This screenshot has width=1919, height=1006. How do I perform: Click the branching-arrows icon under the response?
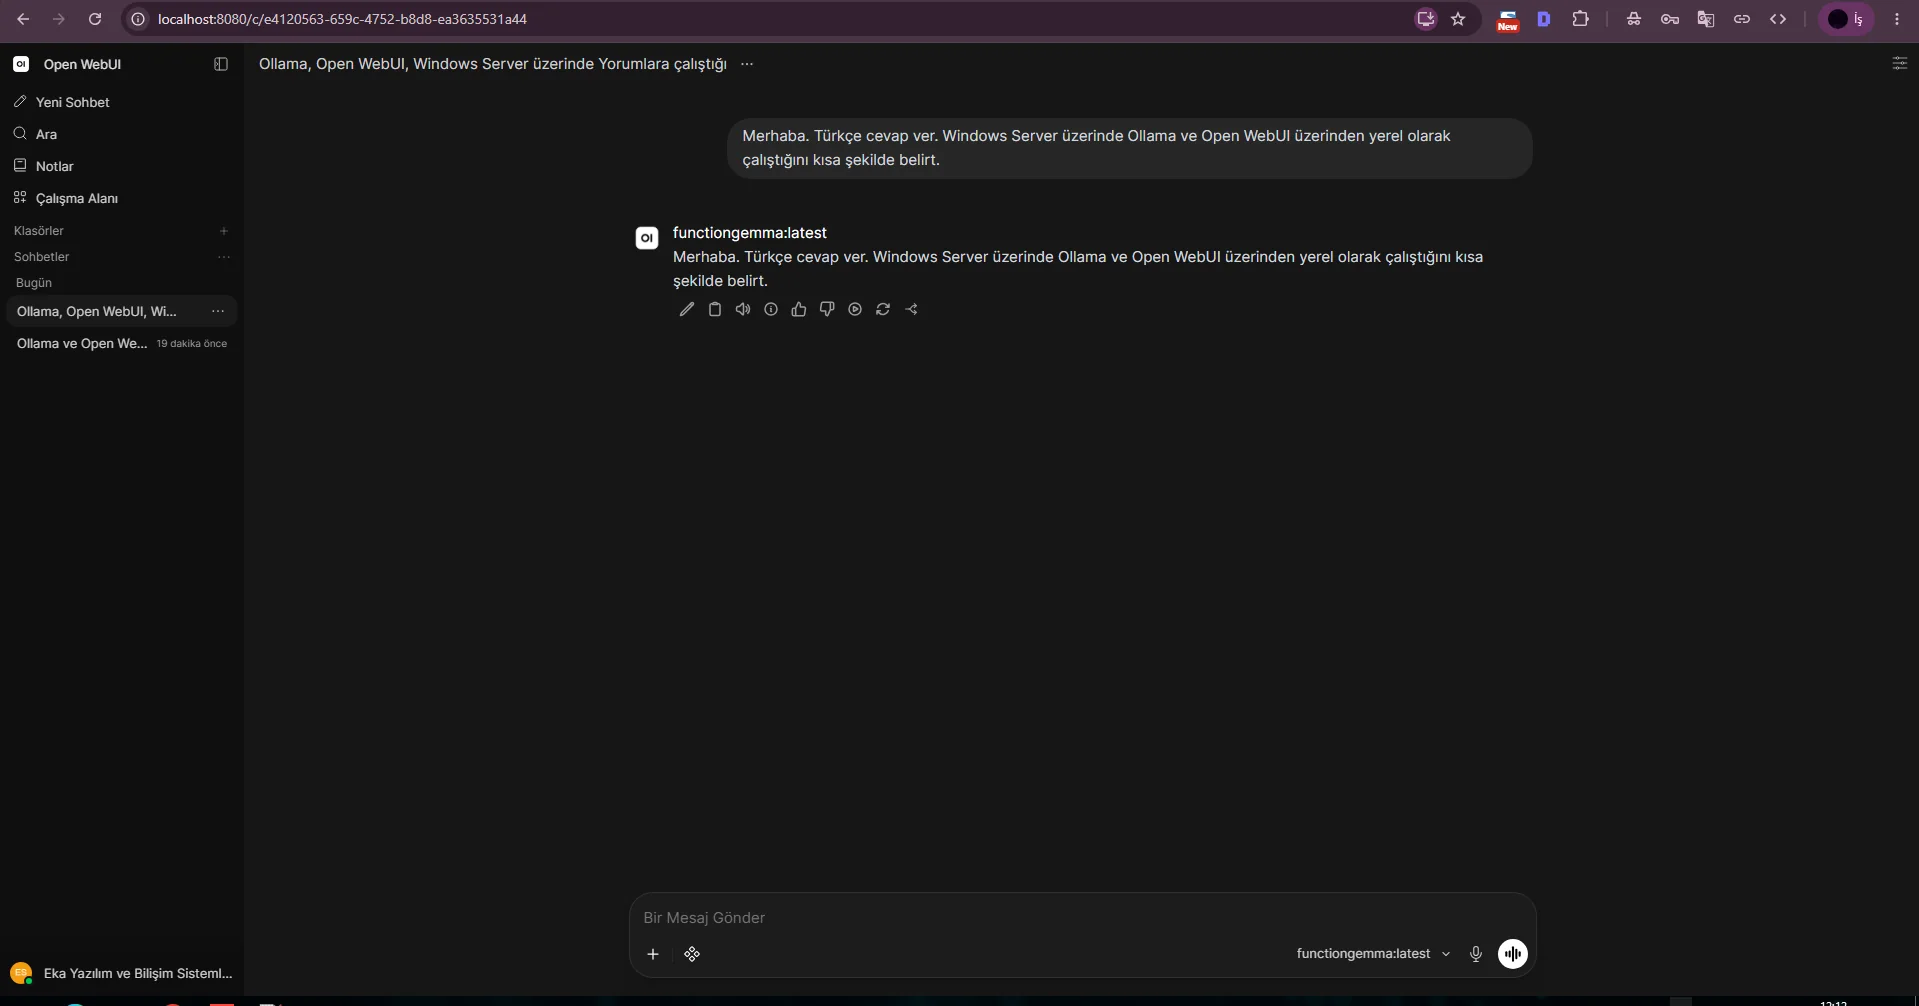tap(911, 310)
